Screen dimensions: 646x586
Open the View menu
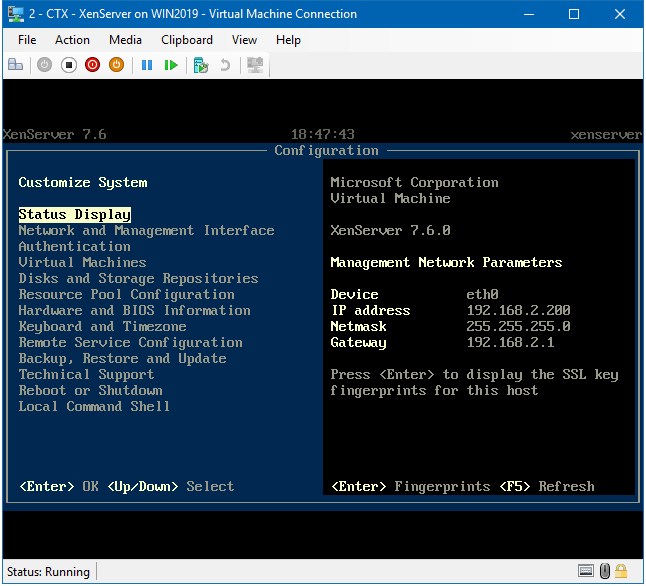pos(244,40)
